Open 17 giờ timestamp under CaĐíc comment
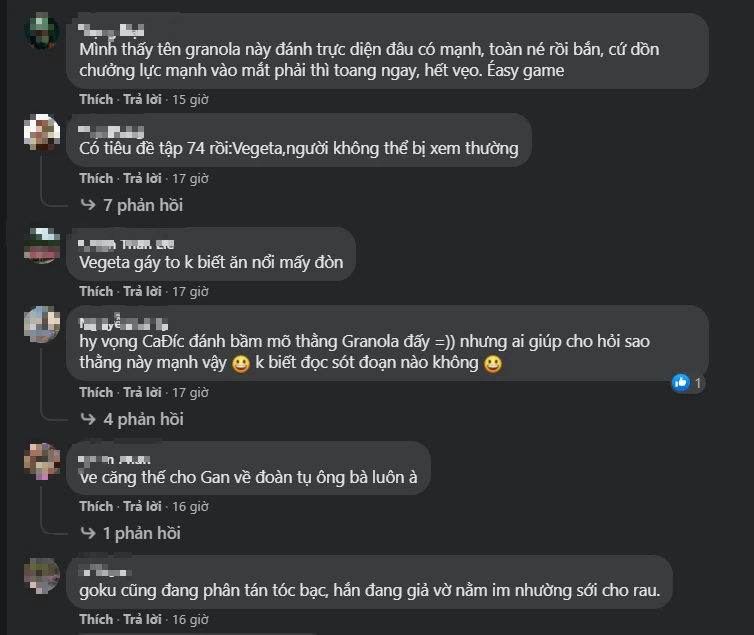 190,392
